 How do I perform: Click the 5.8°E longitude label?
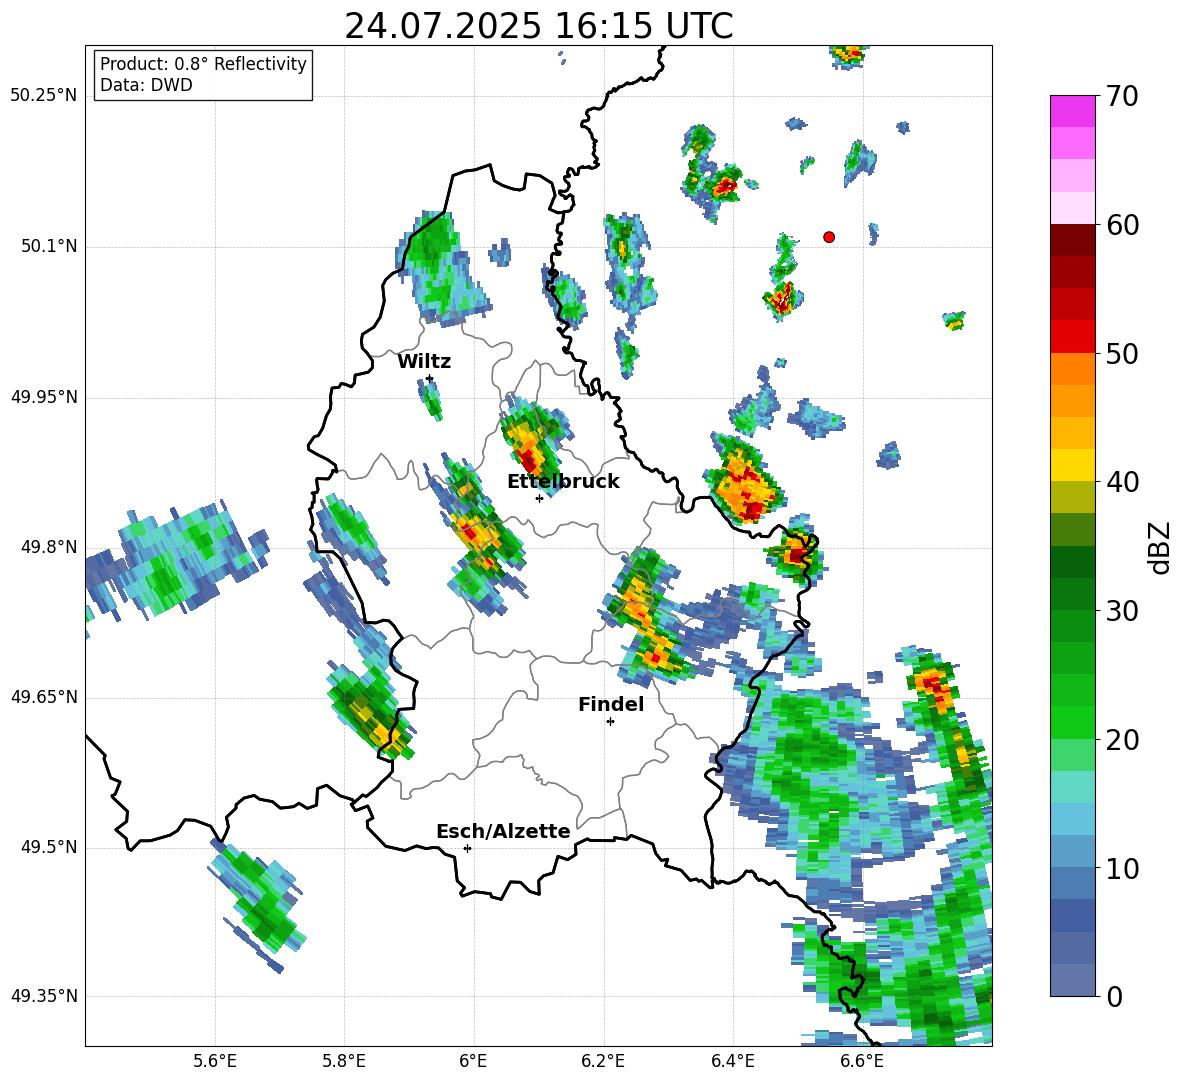point(344,1062)
